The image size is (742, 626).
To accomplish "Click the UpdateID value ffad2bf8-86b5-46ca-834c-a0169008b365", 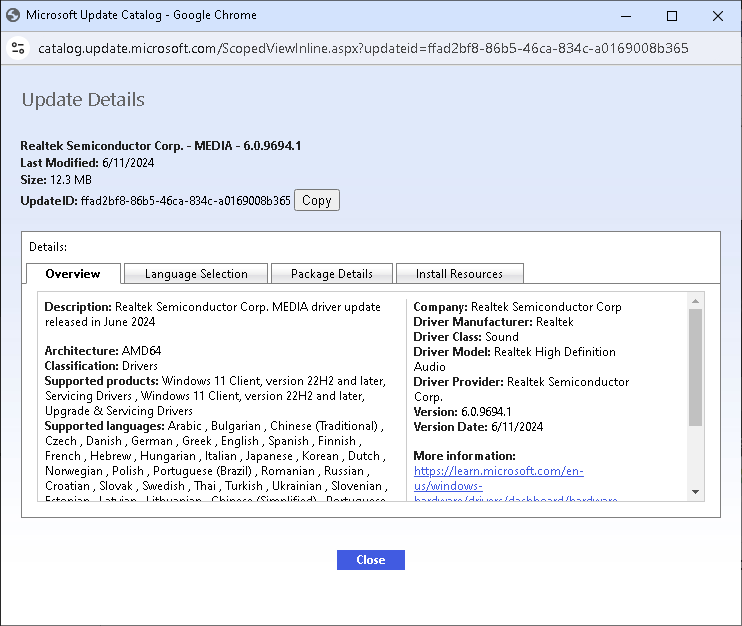I will click(x=186, y=201).
